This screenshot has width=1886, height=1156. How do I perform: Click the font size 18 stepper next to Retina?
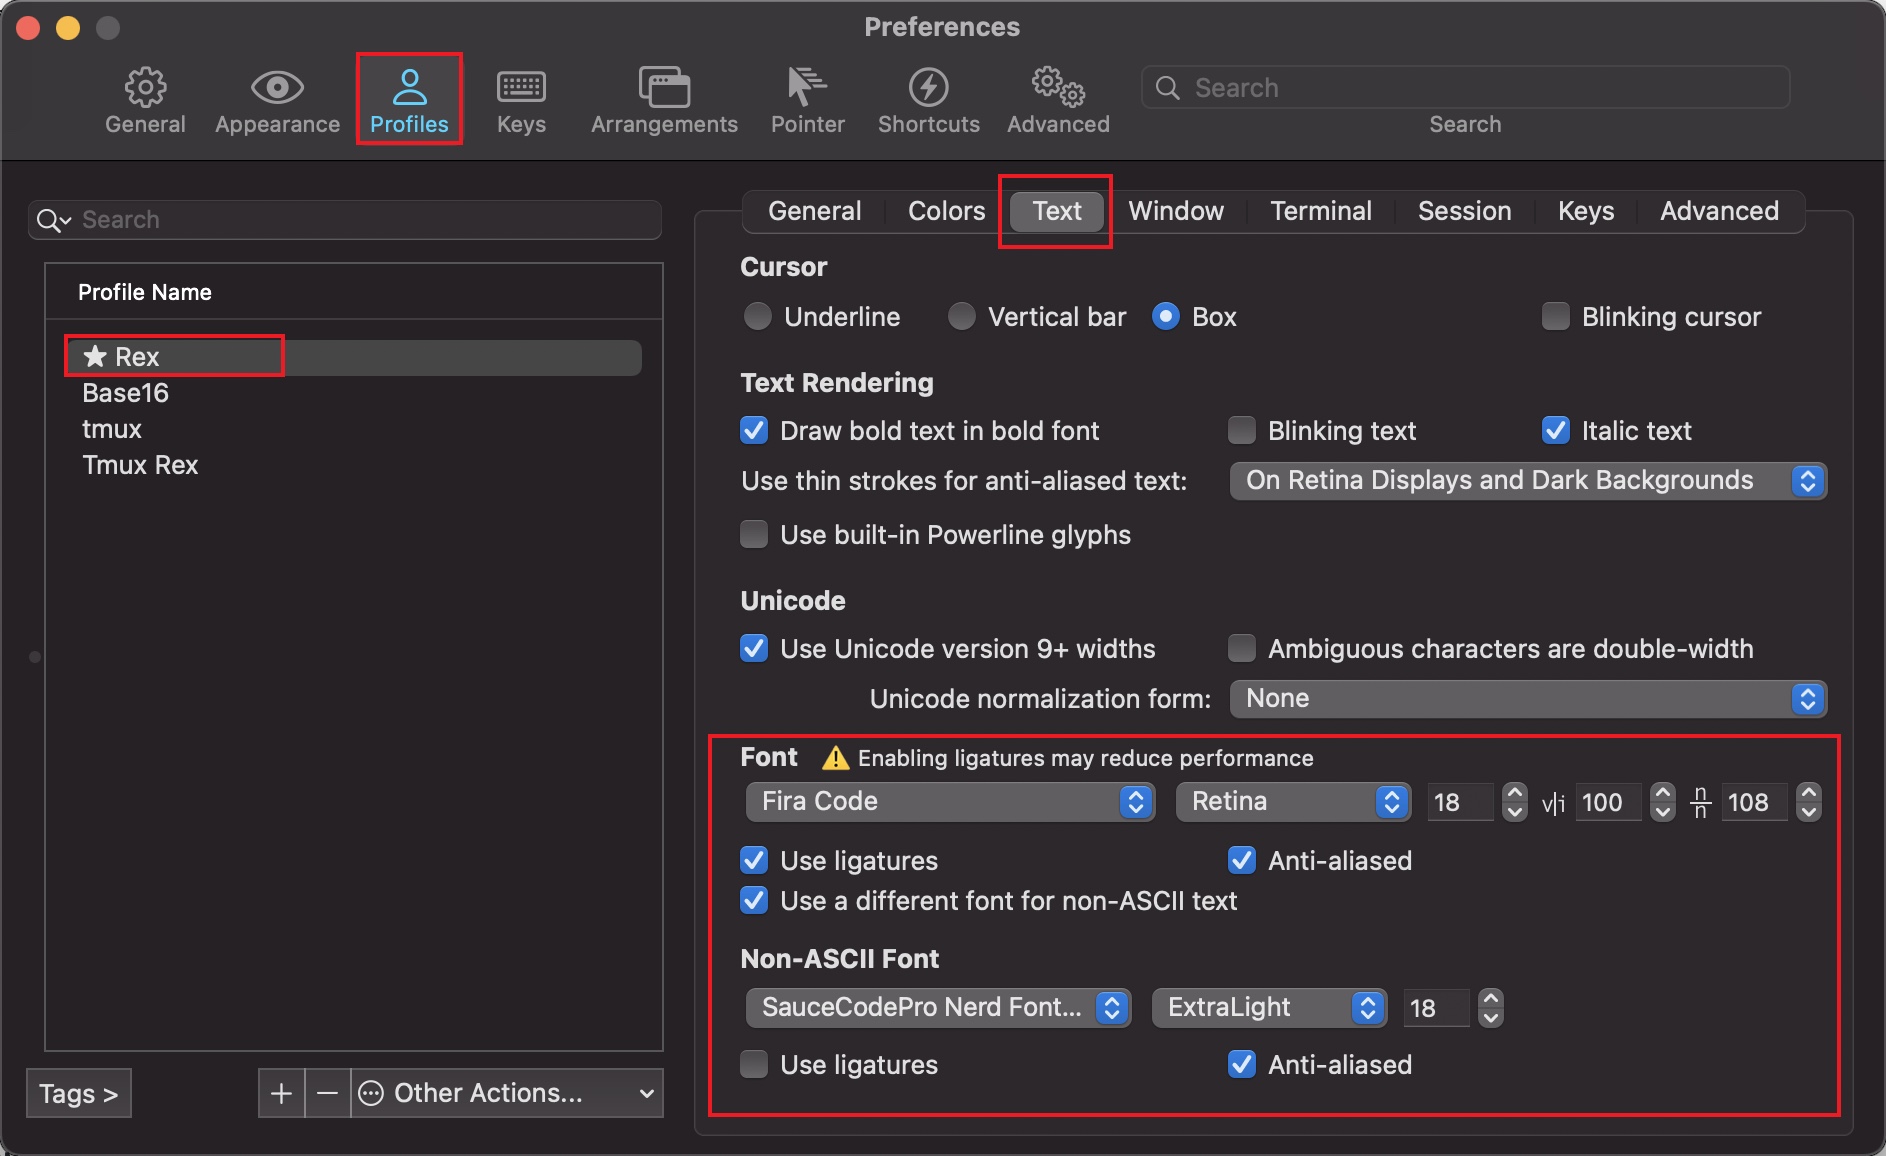pyautogui.click(x=1515, y=802)
